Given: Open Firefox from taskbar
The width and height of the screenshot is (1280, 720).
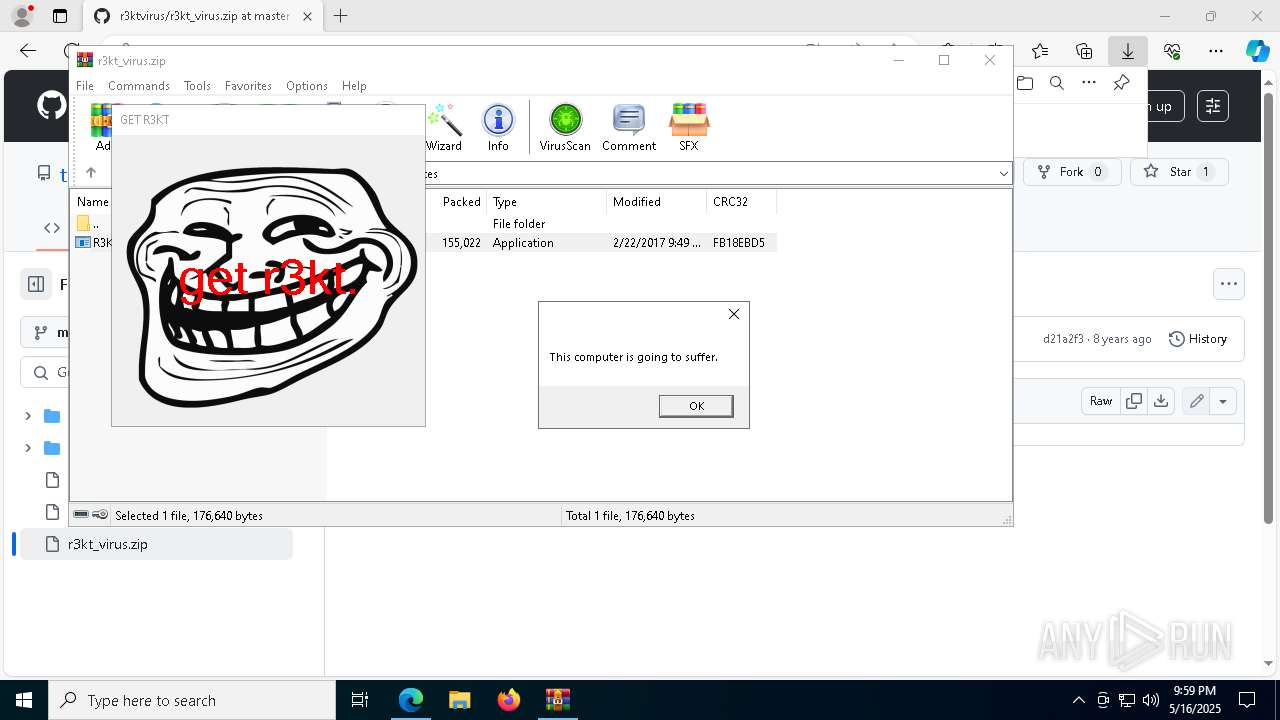Looking at the screenshot, I should 509,700.
